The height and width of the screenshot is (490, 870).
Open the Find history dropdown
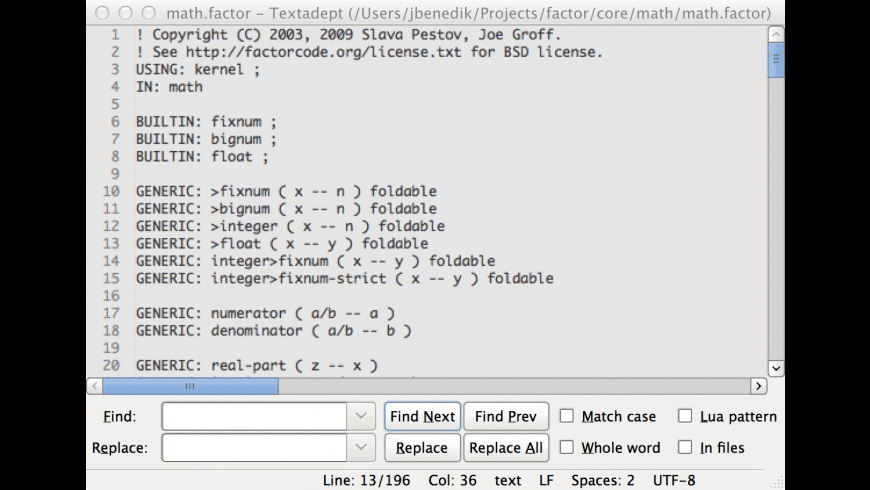coord(361,416)
